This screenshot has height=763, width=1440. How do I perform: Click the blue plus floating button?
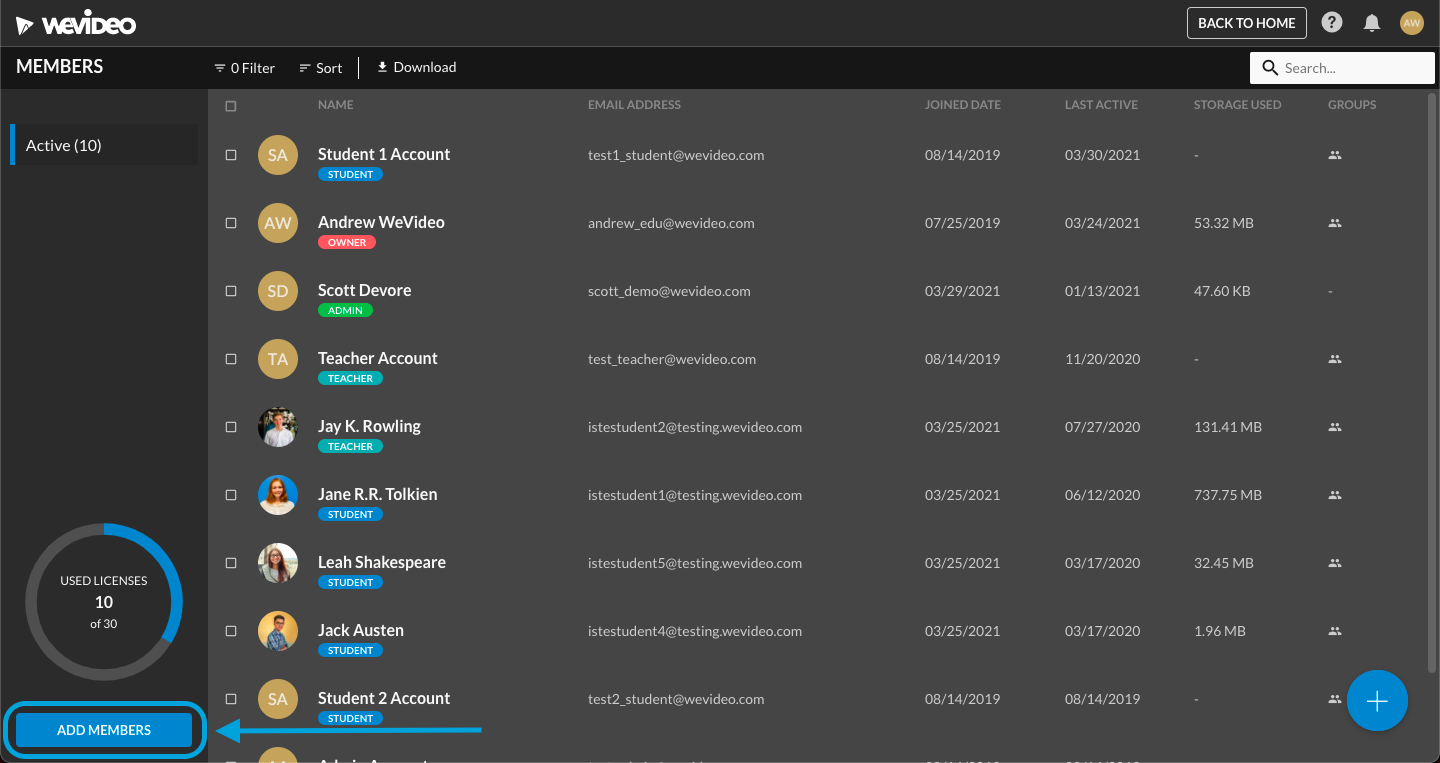click(x=1377, y=701)
